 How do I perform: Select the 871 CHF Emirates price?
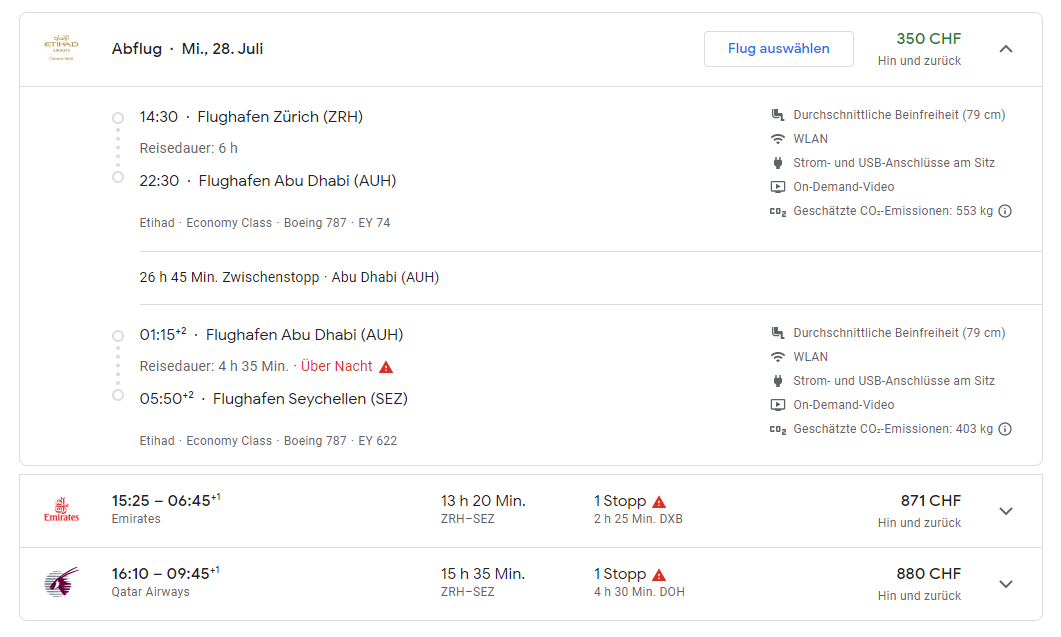930,501
